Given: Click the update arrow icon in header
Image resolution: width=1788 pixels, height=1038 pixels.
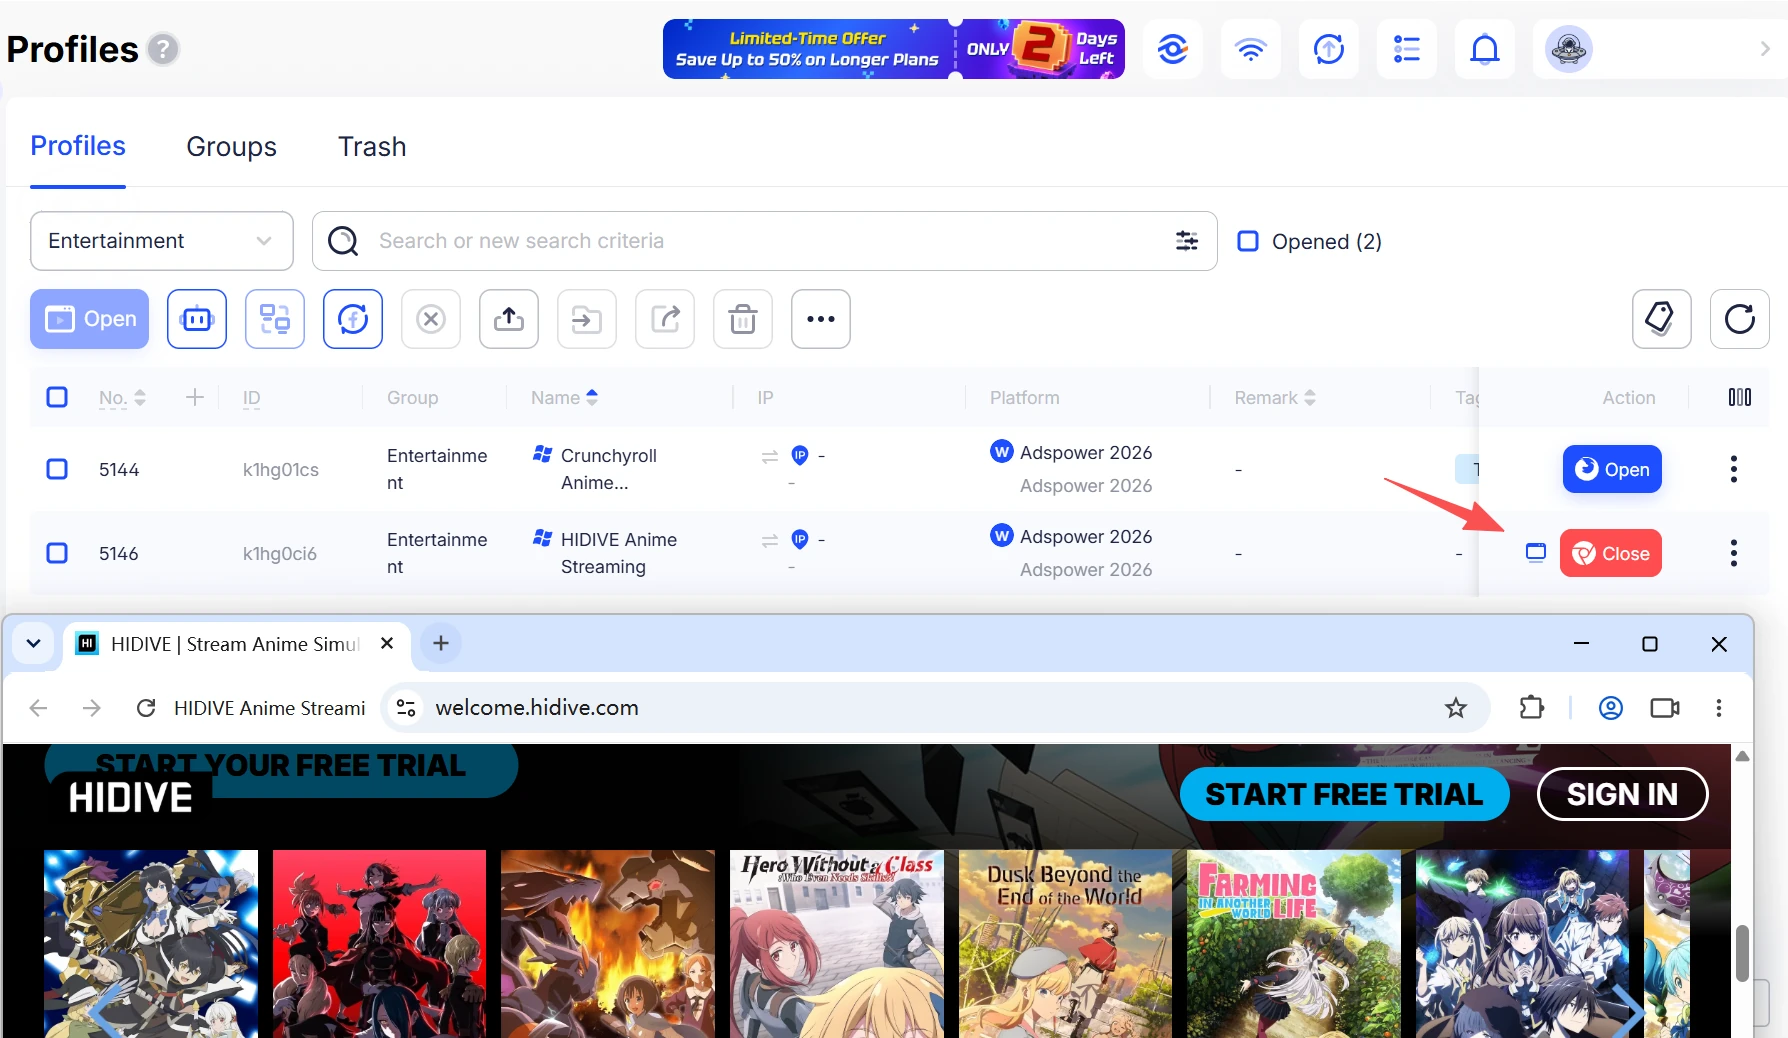Looking at the screenshot, I should [1328, 49].
